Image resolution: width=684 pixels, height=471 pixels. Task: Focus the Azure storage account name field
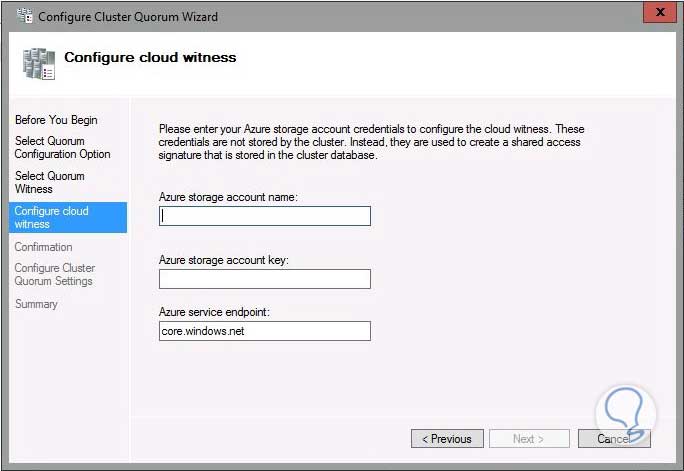(x=265, y=216)
